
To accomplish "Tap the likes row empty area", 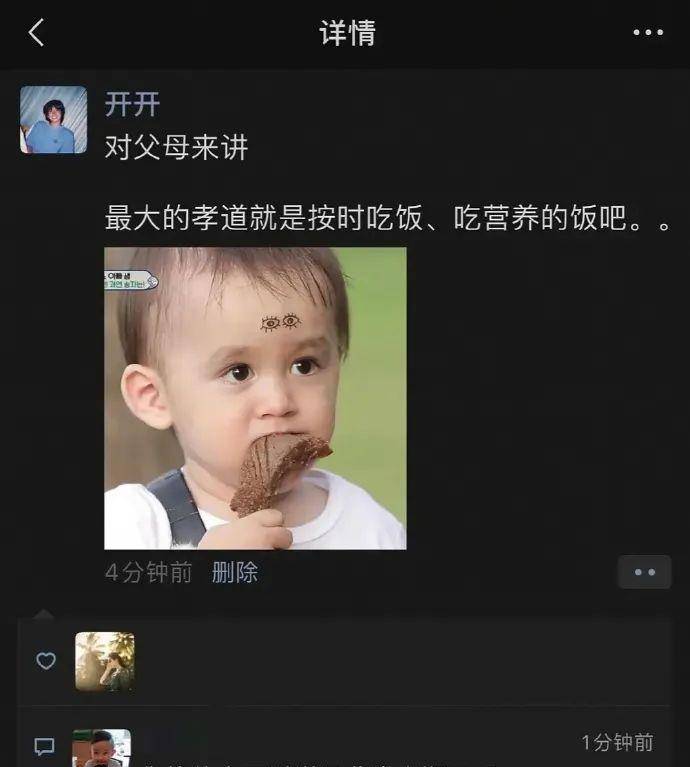I will click(401, 661).
